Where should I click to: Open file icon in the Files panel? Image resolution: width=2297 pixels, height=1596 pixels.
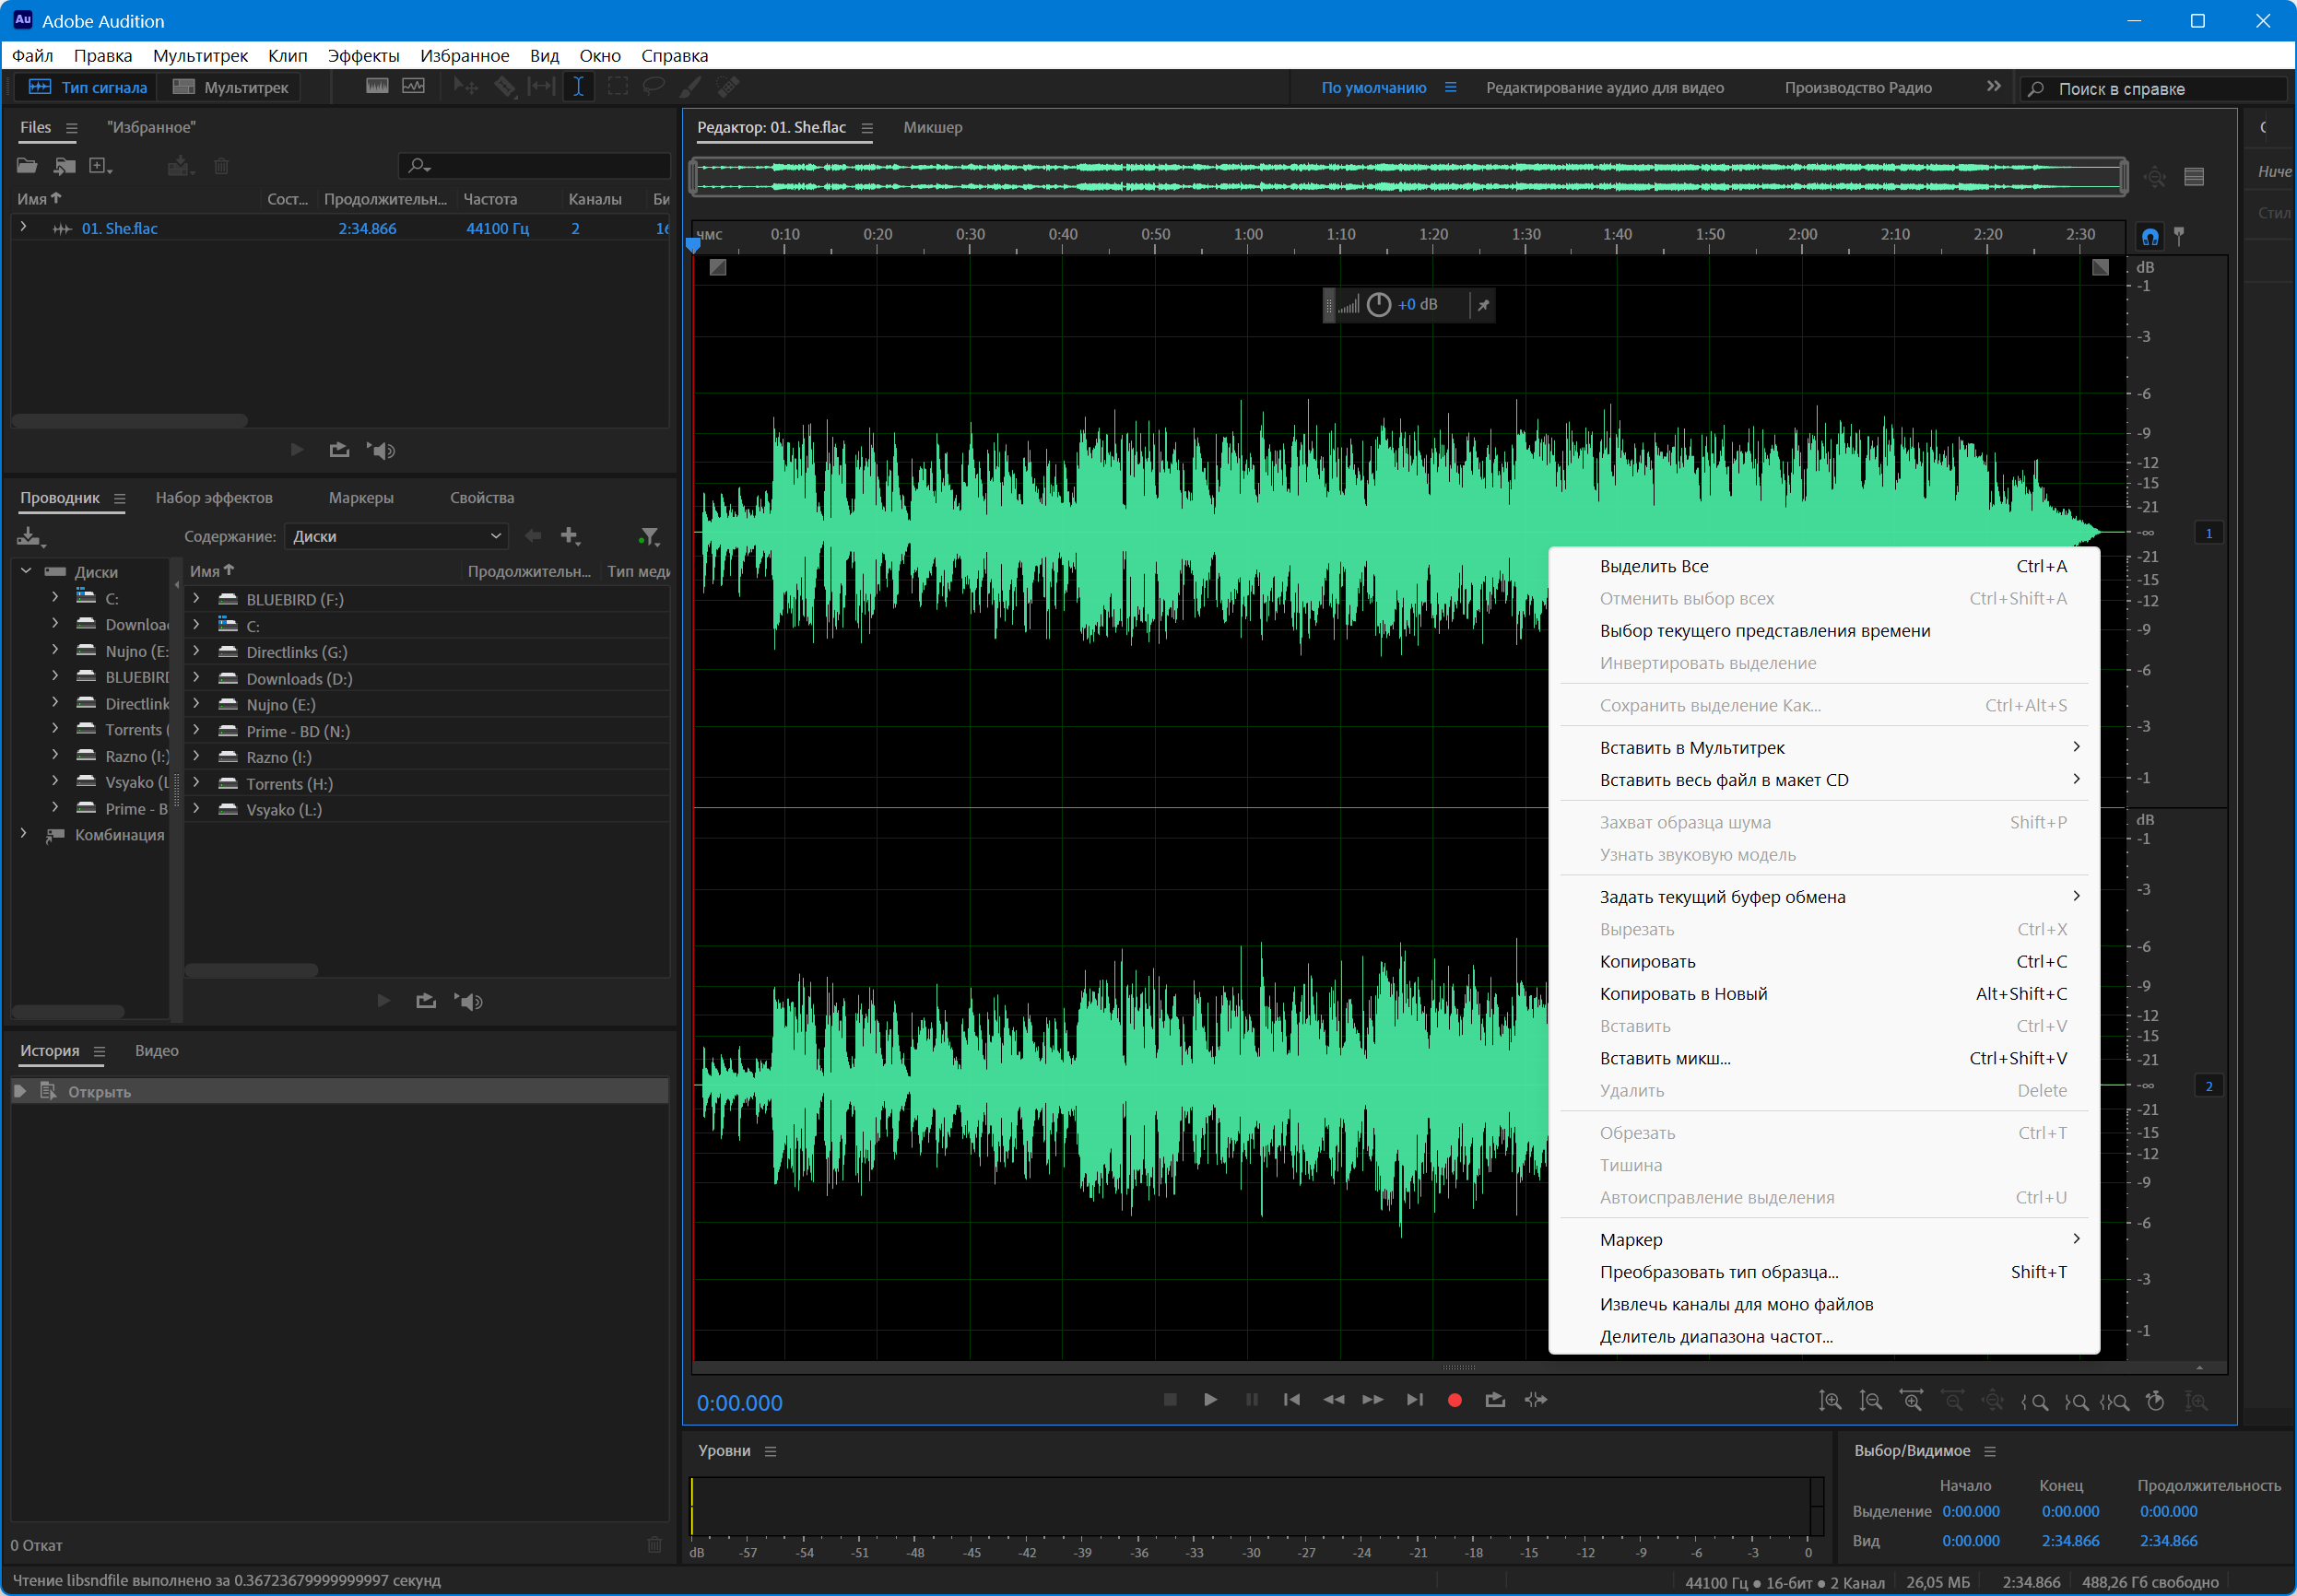coord(27,166)
